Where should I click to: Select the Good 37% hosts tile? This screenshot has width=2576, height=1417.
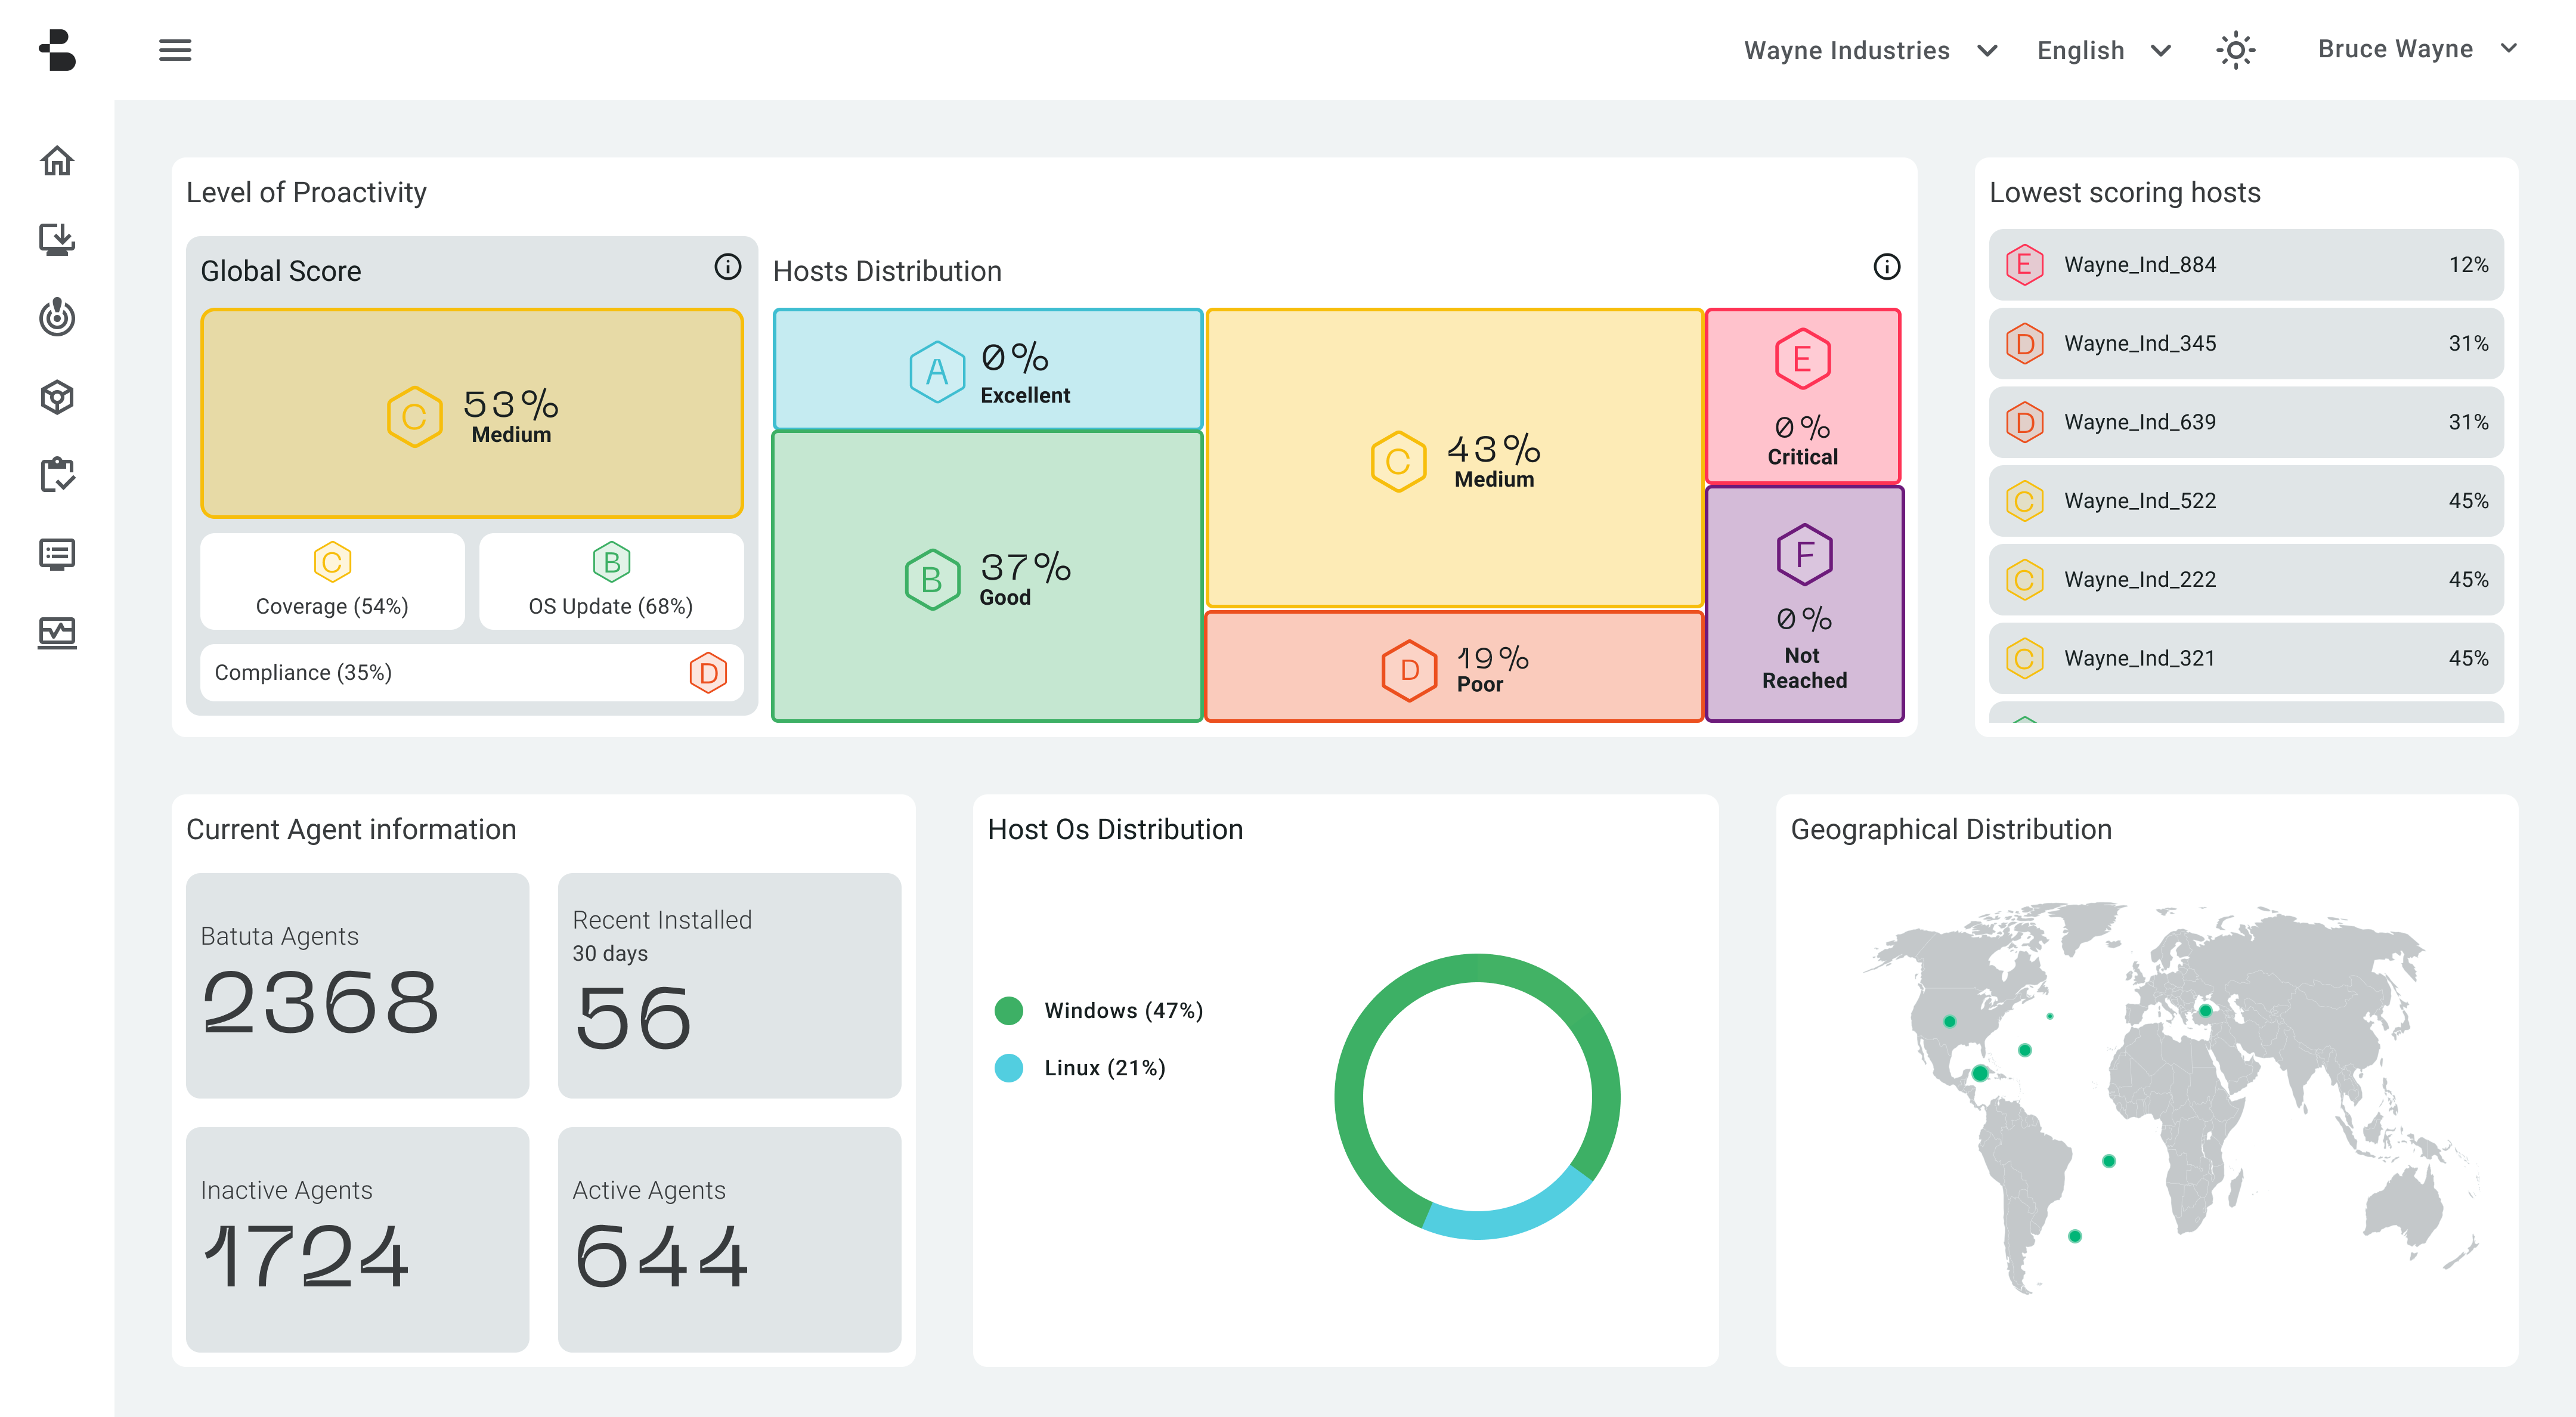987,577
